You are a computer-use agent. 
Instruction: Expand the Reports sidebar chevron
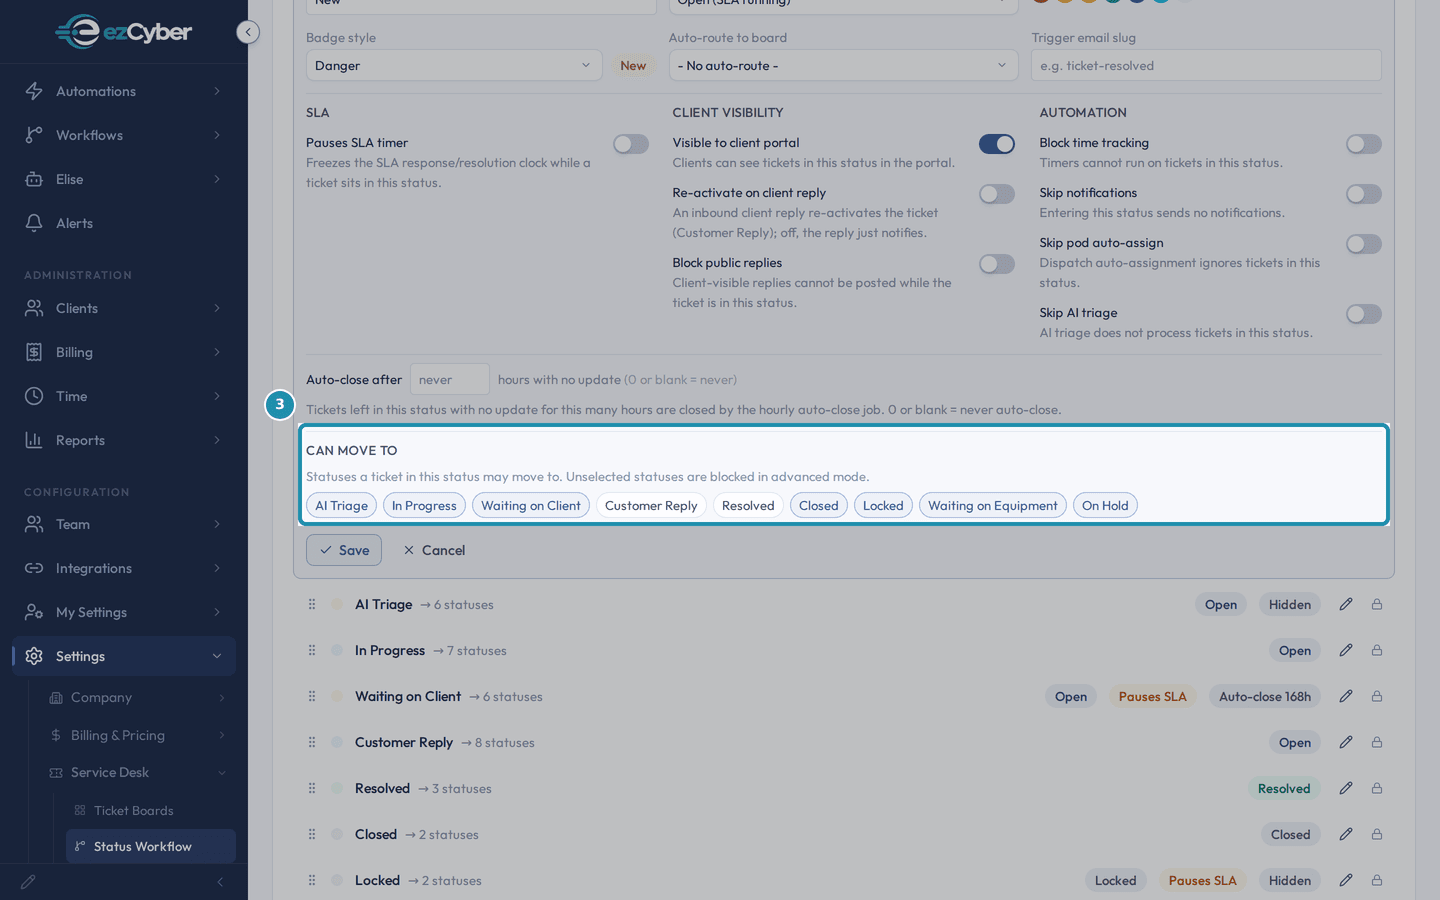tap(217, 440)
